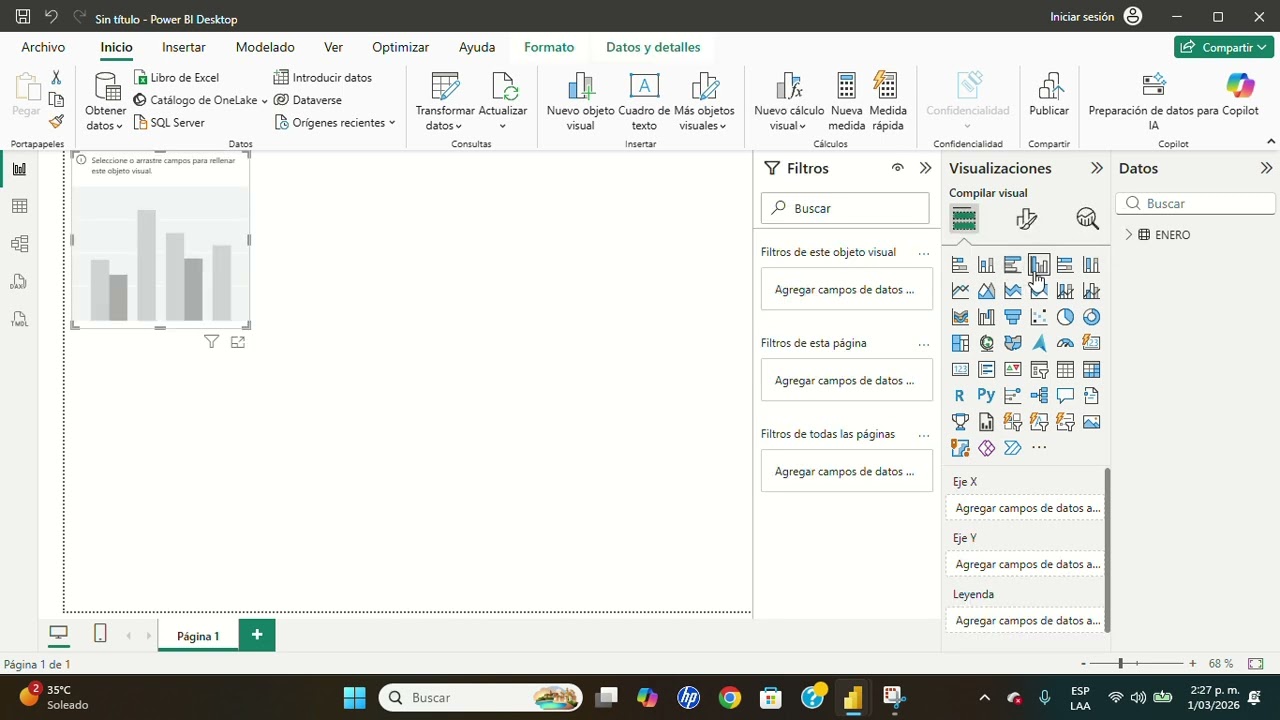
Task: Switch to the Optimizar ribbon tab
Action: pos(400,47)
